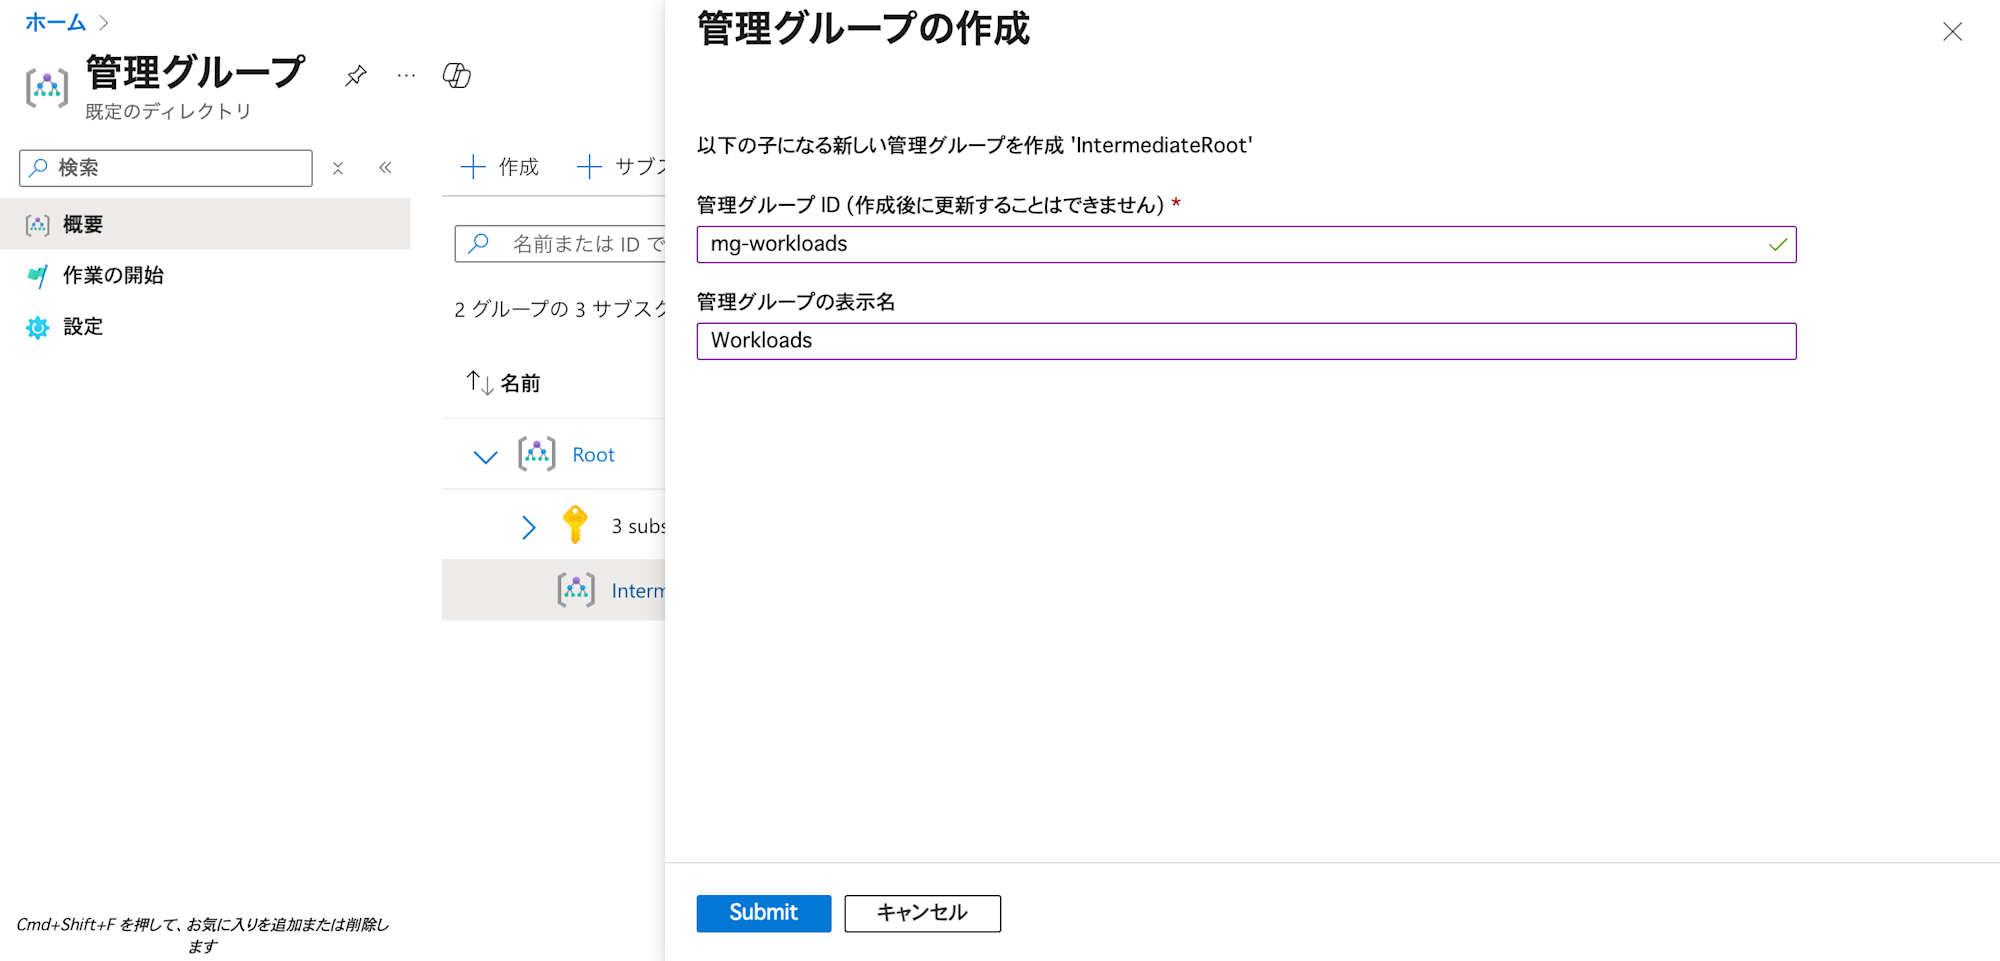
Task: Click the 既定のディレクトリ subtitle text
Action: coord(168,111)
